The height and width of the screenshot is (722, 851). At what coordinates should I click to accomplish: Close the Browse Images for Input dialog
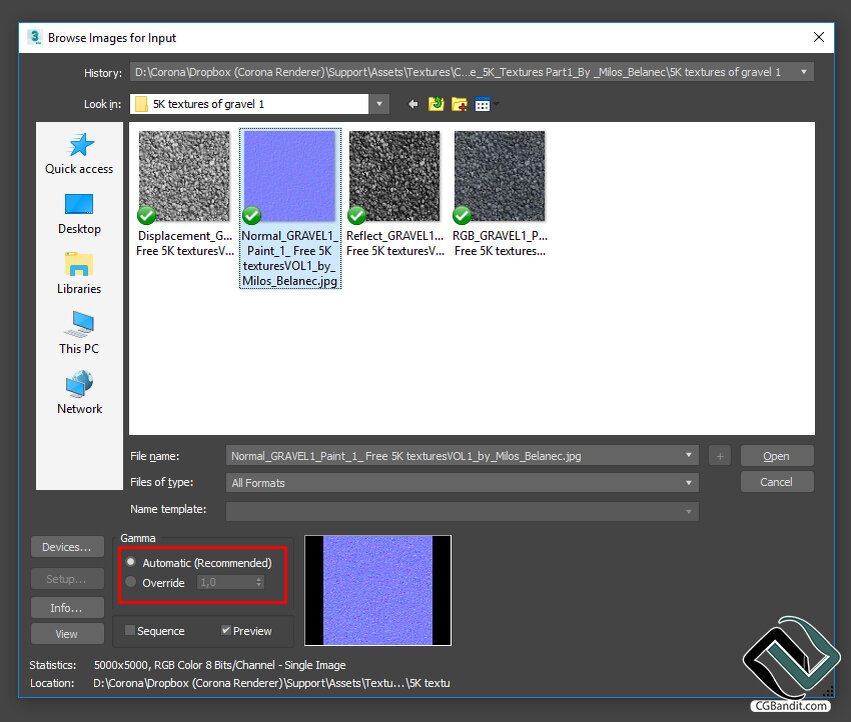[x=818, y=37]
